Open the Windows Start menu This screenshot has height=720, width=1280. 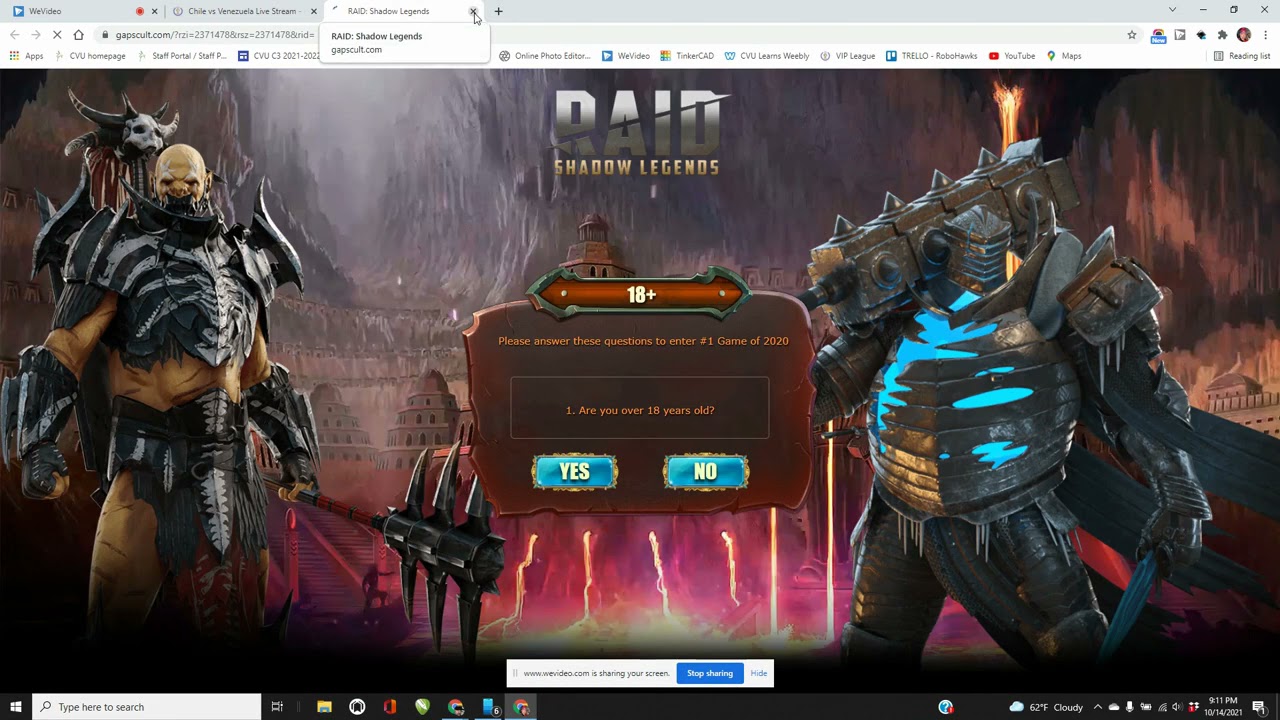pos(16,707)
